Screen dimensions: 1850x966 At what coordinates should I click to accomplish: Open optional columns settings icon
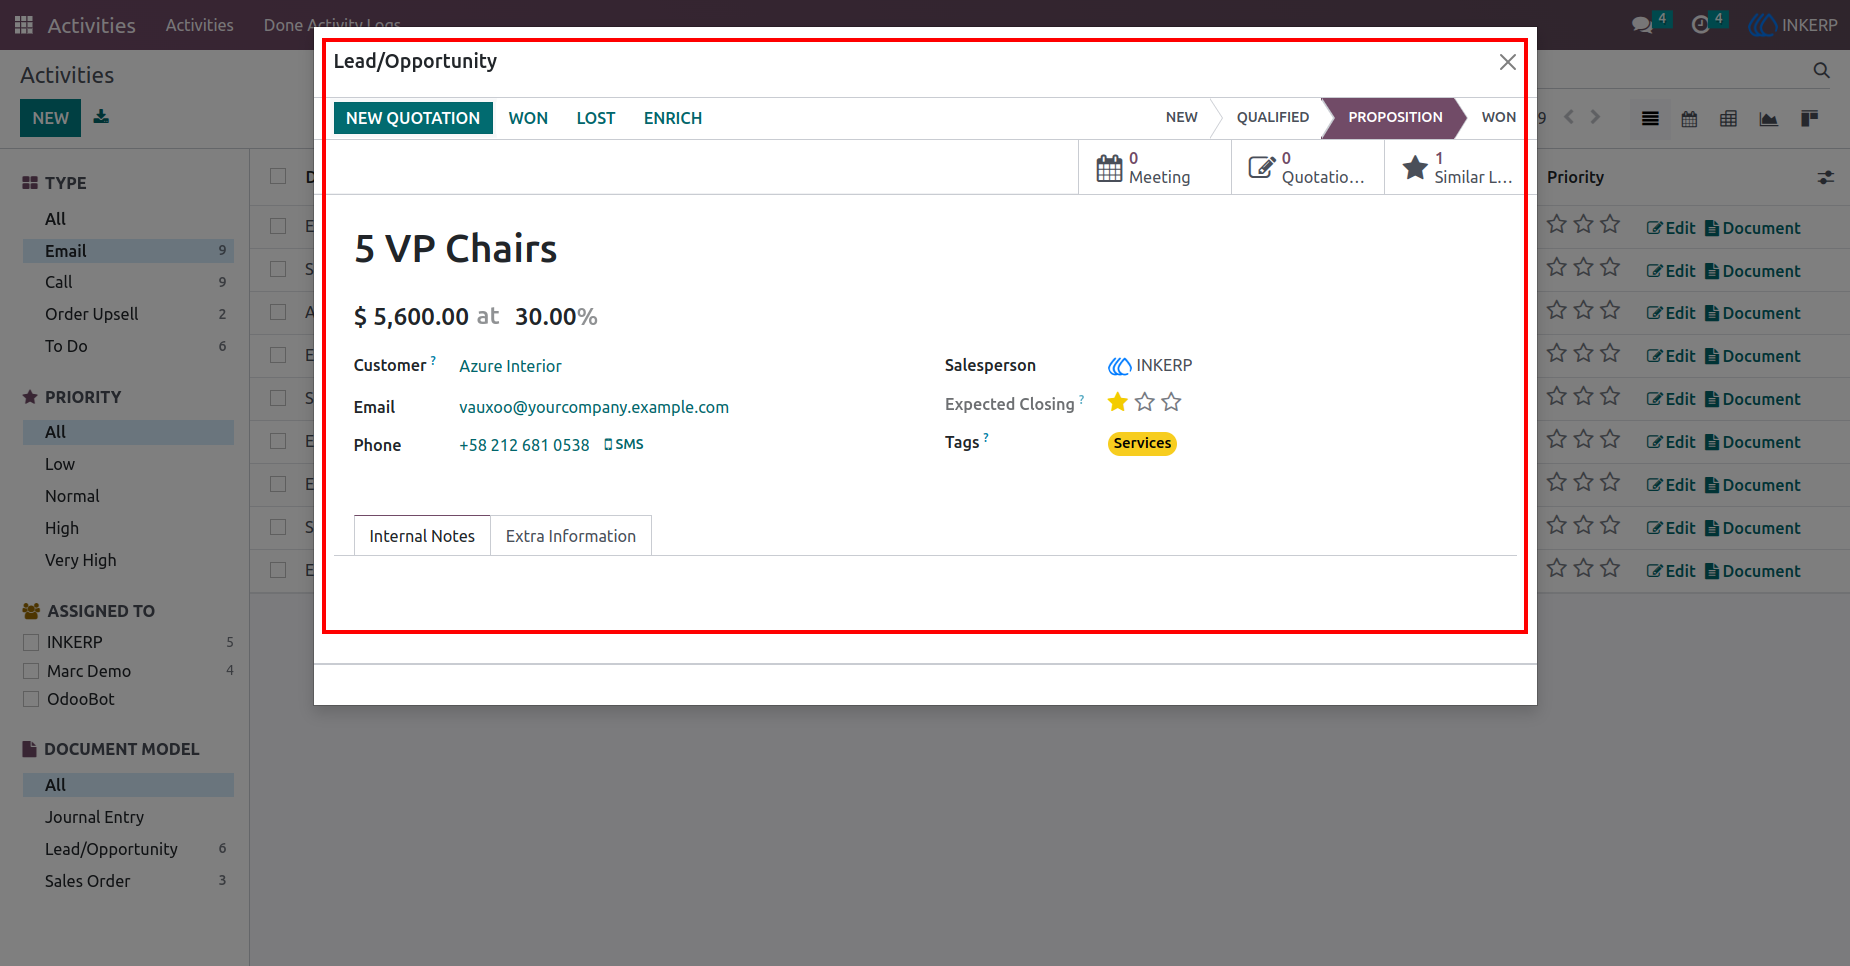point(1825,177)
